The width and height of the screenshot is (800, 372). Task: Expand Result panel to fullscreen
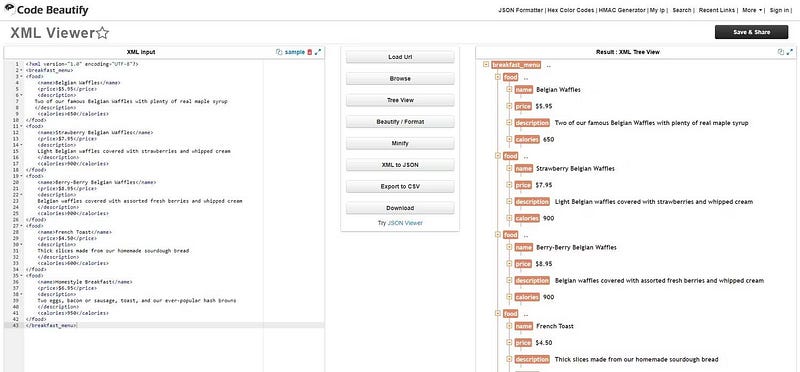coord(790,52)
